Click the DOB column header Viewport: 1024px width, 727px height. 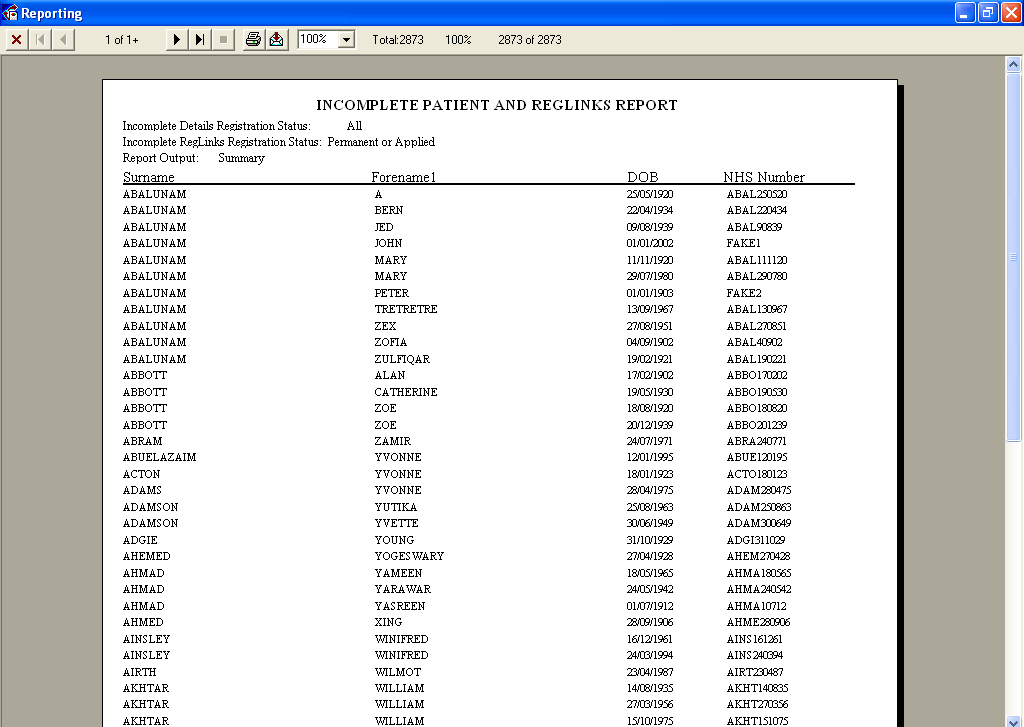click(643, 177)
